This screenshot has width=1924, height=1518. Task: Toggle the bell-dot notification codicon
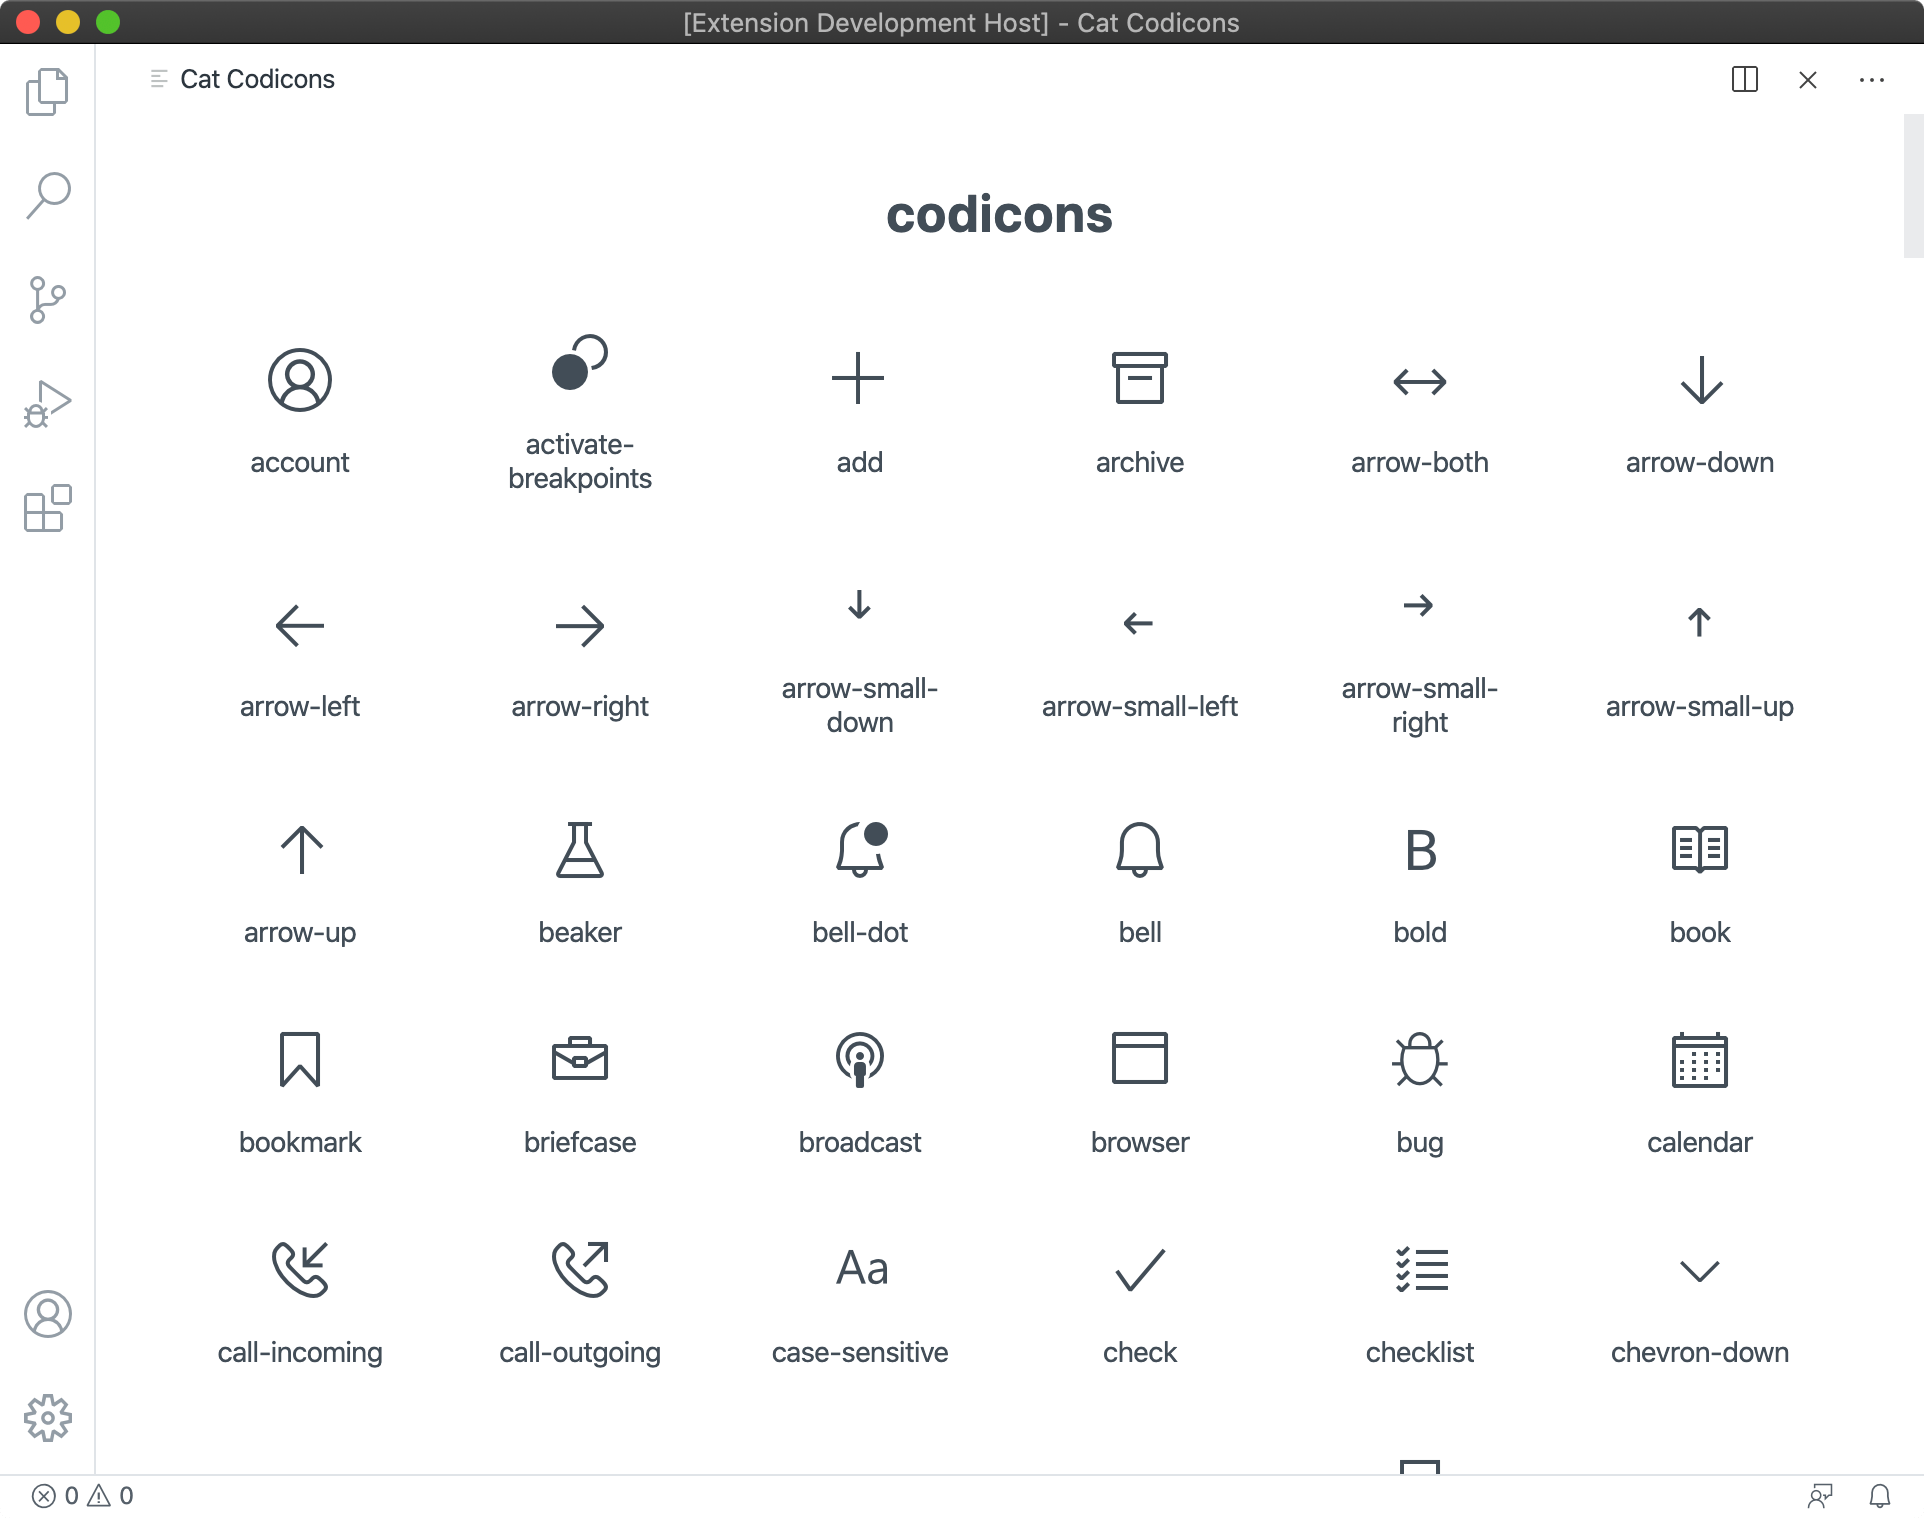pos(859,849)
